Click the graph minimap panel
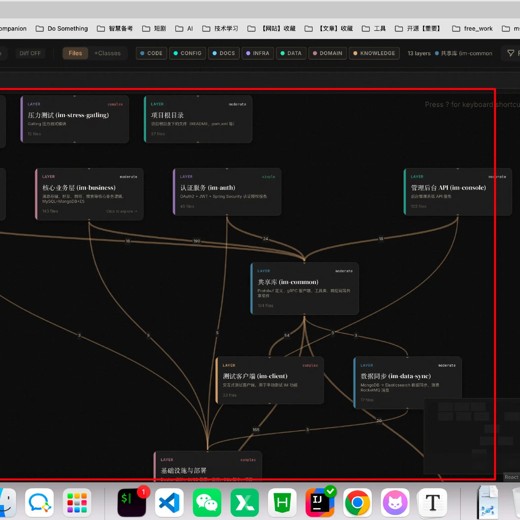The width and height of the screenshot is (520, 520). (472, 436)
